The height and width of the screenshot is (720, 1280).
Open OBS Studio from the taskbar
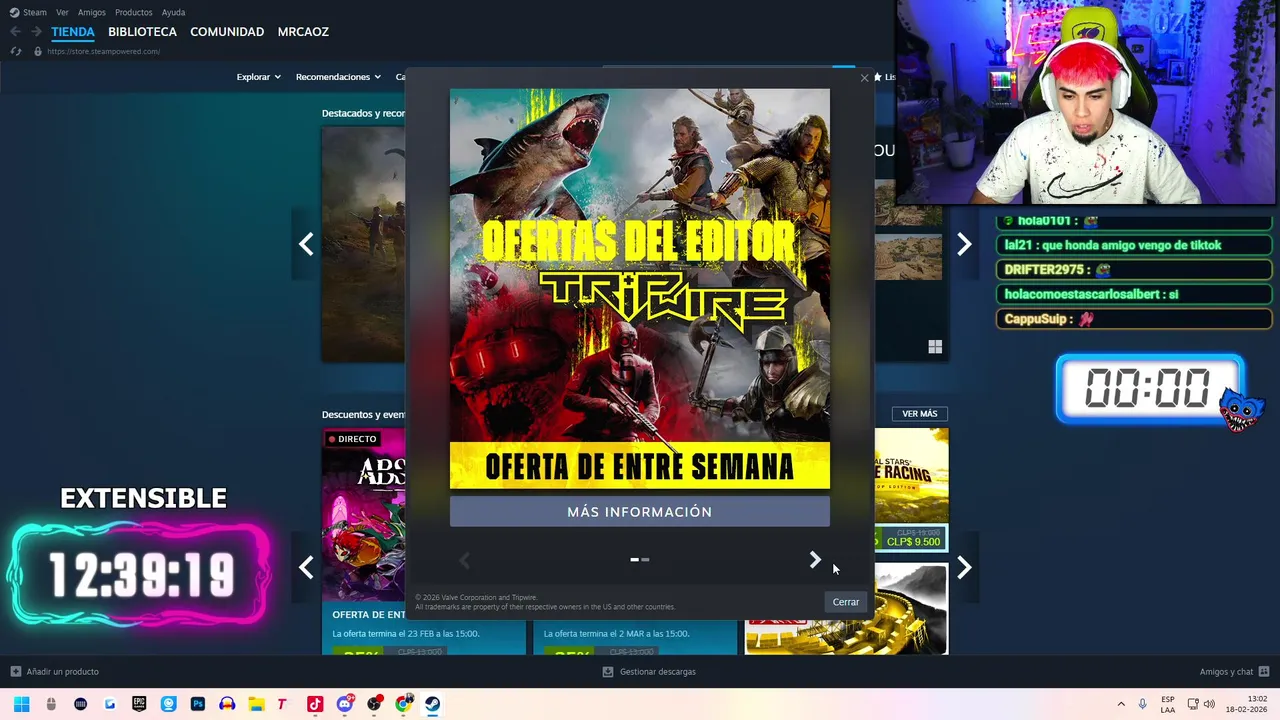pyautogui.click(x=374, y=704)
